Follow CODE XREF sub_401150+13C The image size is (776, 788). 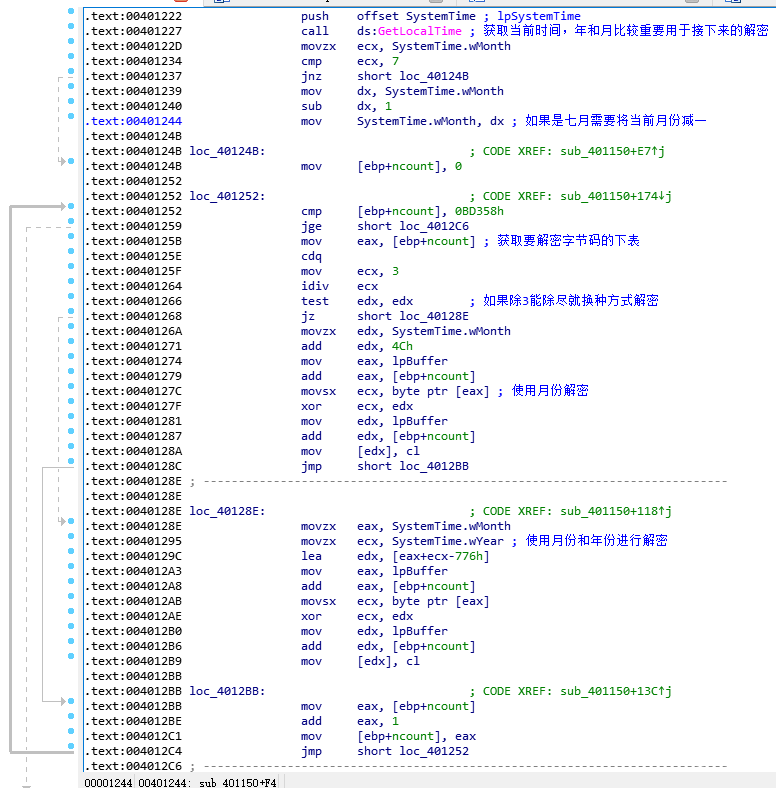616,692
